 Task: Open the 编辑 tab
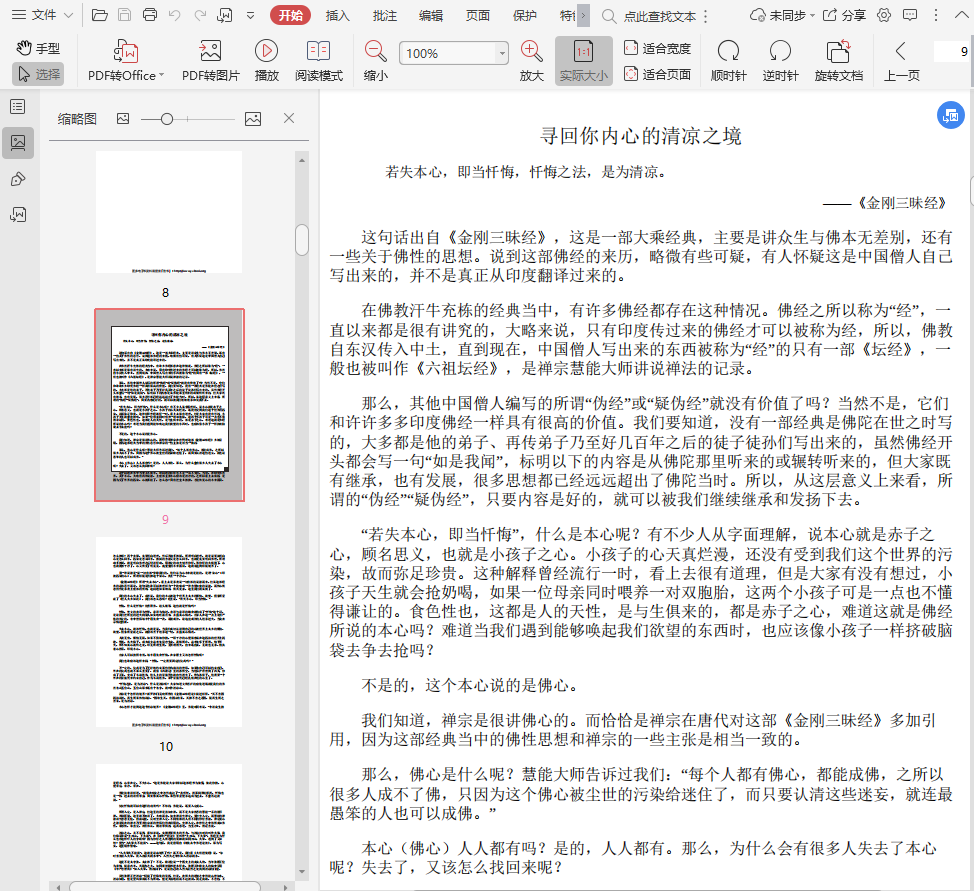pos(430,16)
